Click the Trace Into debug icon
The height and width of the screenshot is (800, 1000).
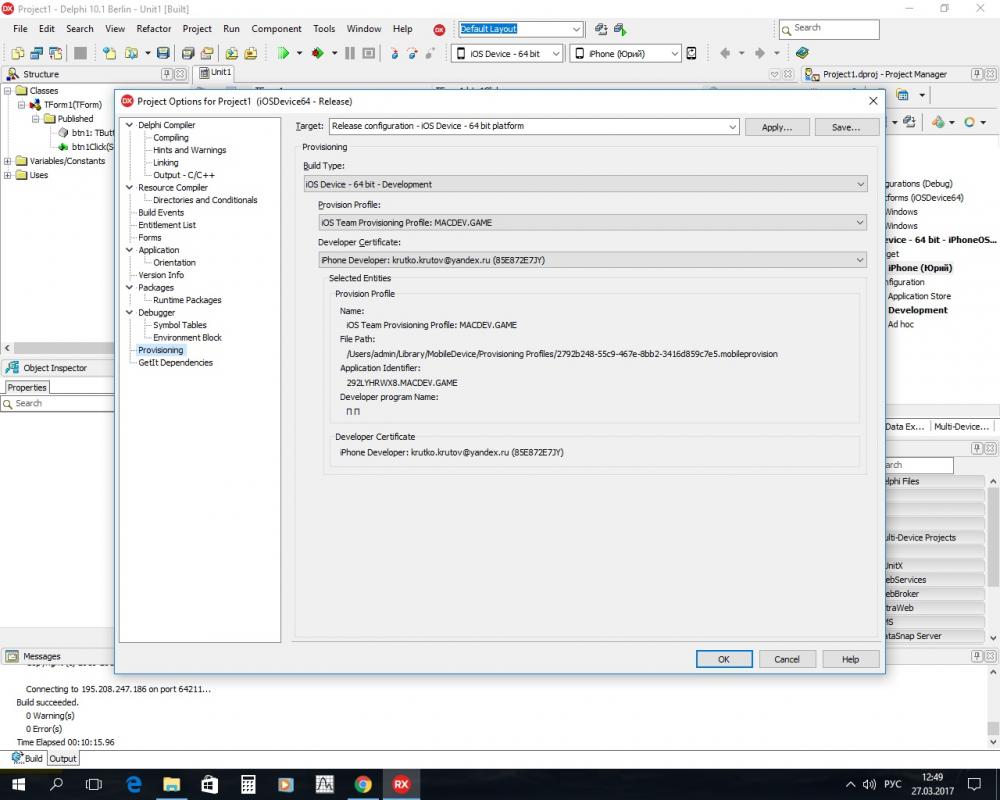394,54
